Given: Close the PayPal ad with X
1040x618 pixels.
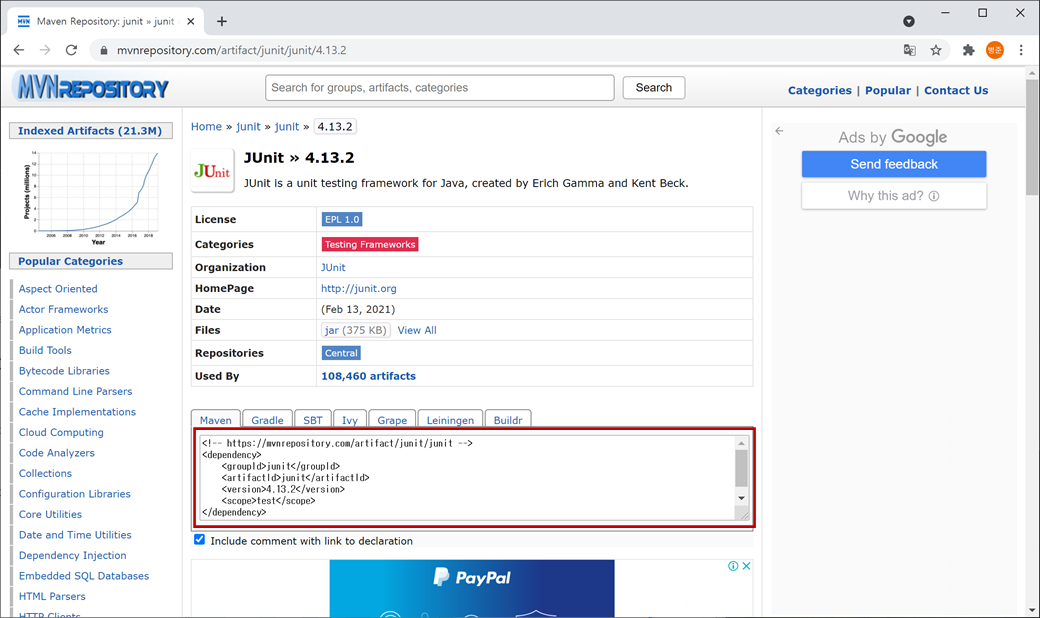Looking at the screenshot, I should tap(746, 566).
